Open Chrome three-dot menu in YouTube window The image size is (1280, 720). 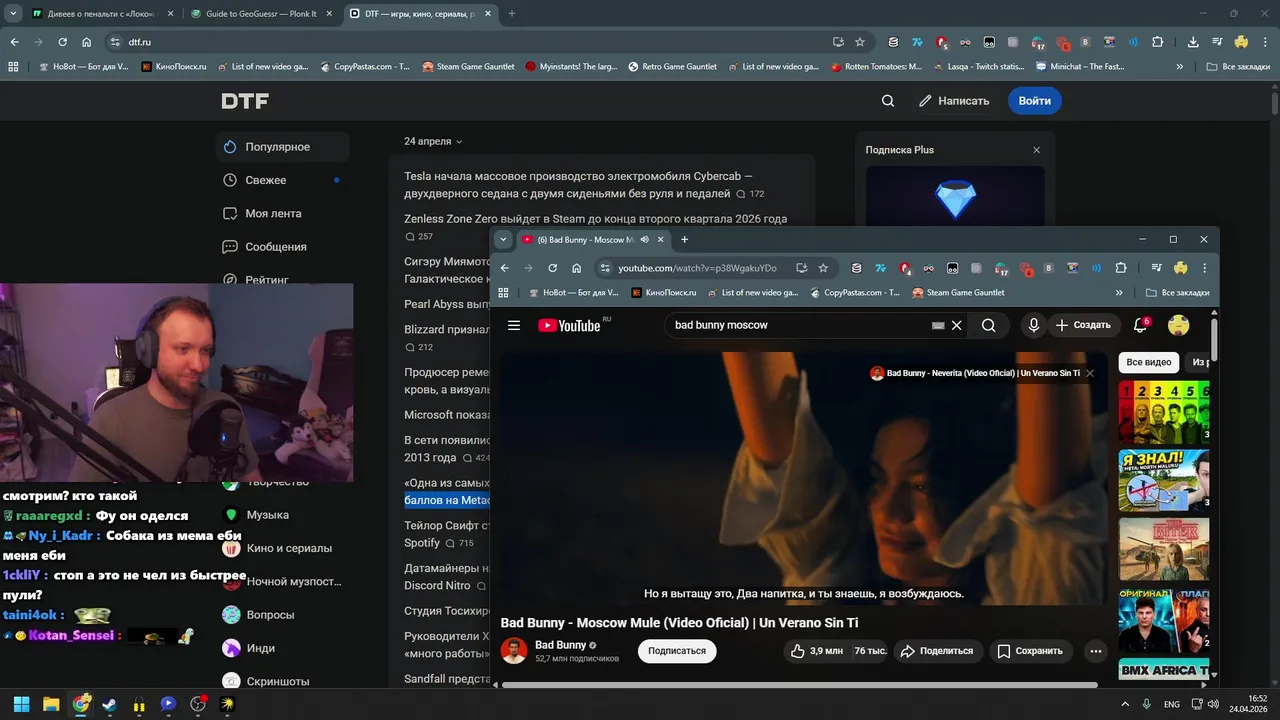(1205, 268)
